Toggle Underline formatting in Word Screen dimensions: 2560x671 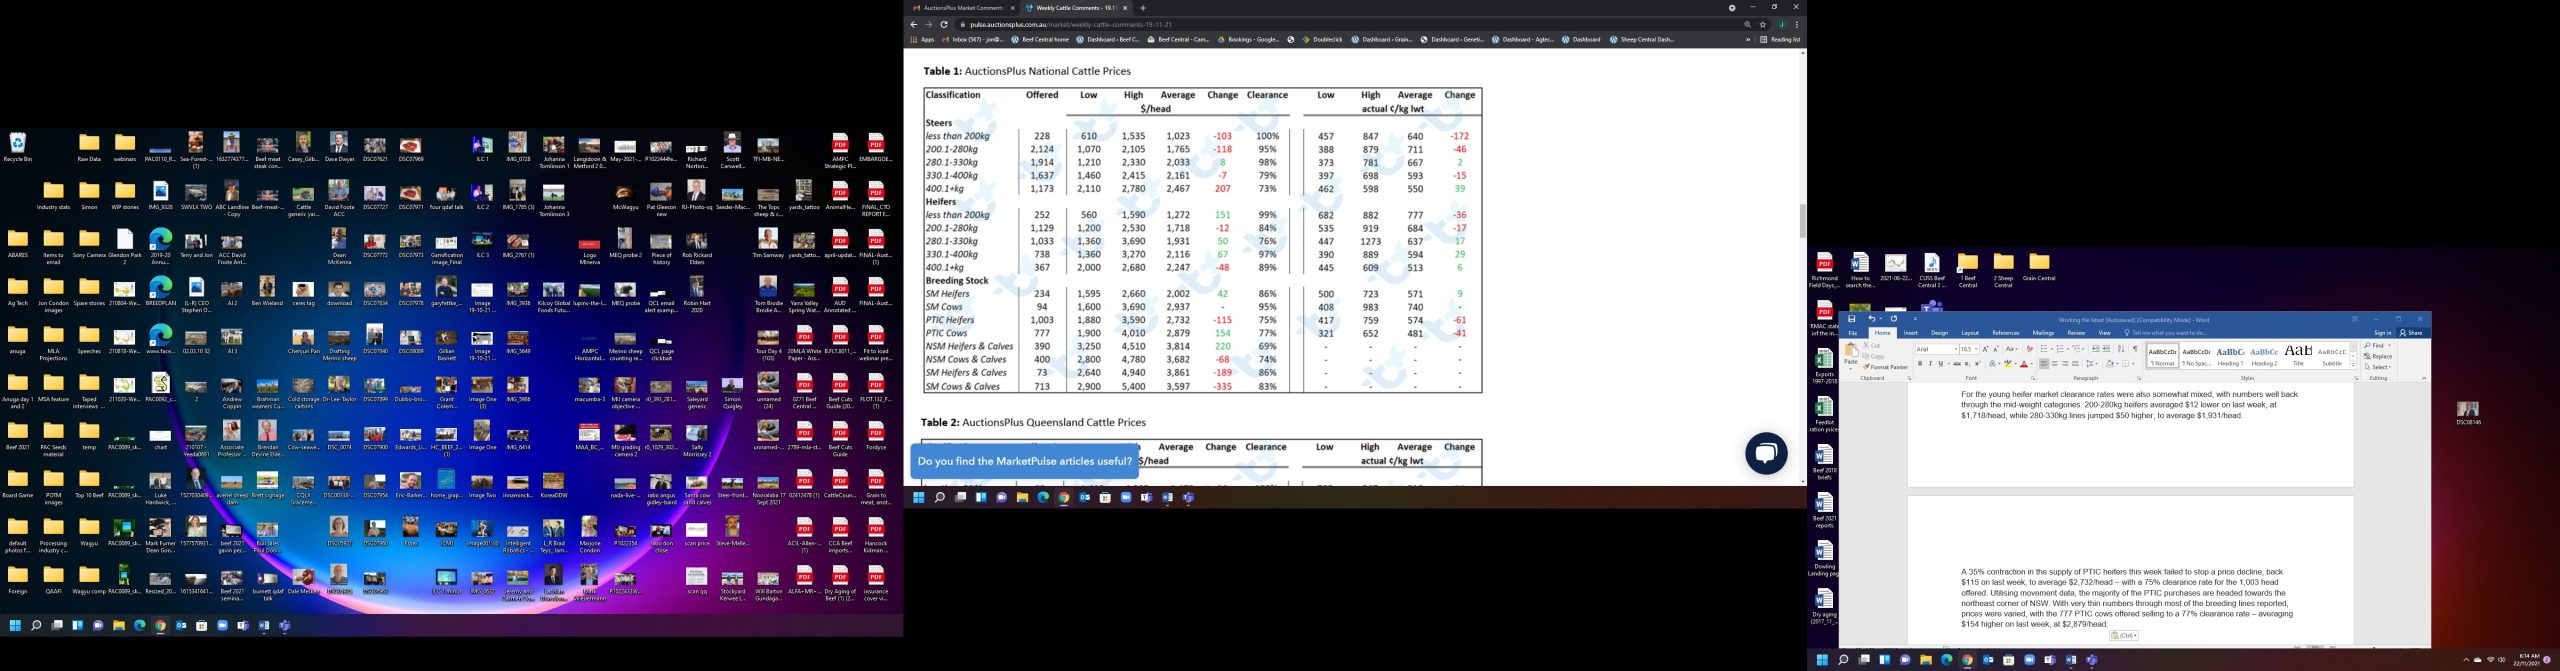click(x=1941, y=364)
